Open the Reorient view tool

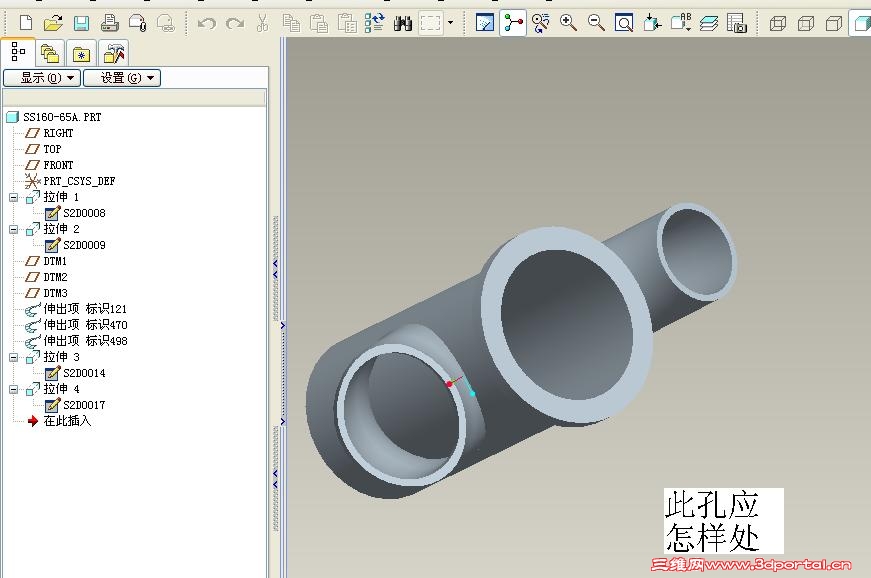point(652,23)
